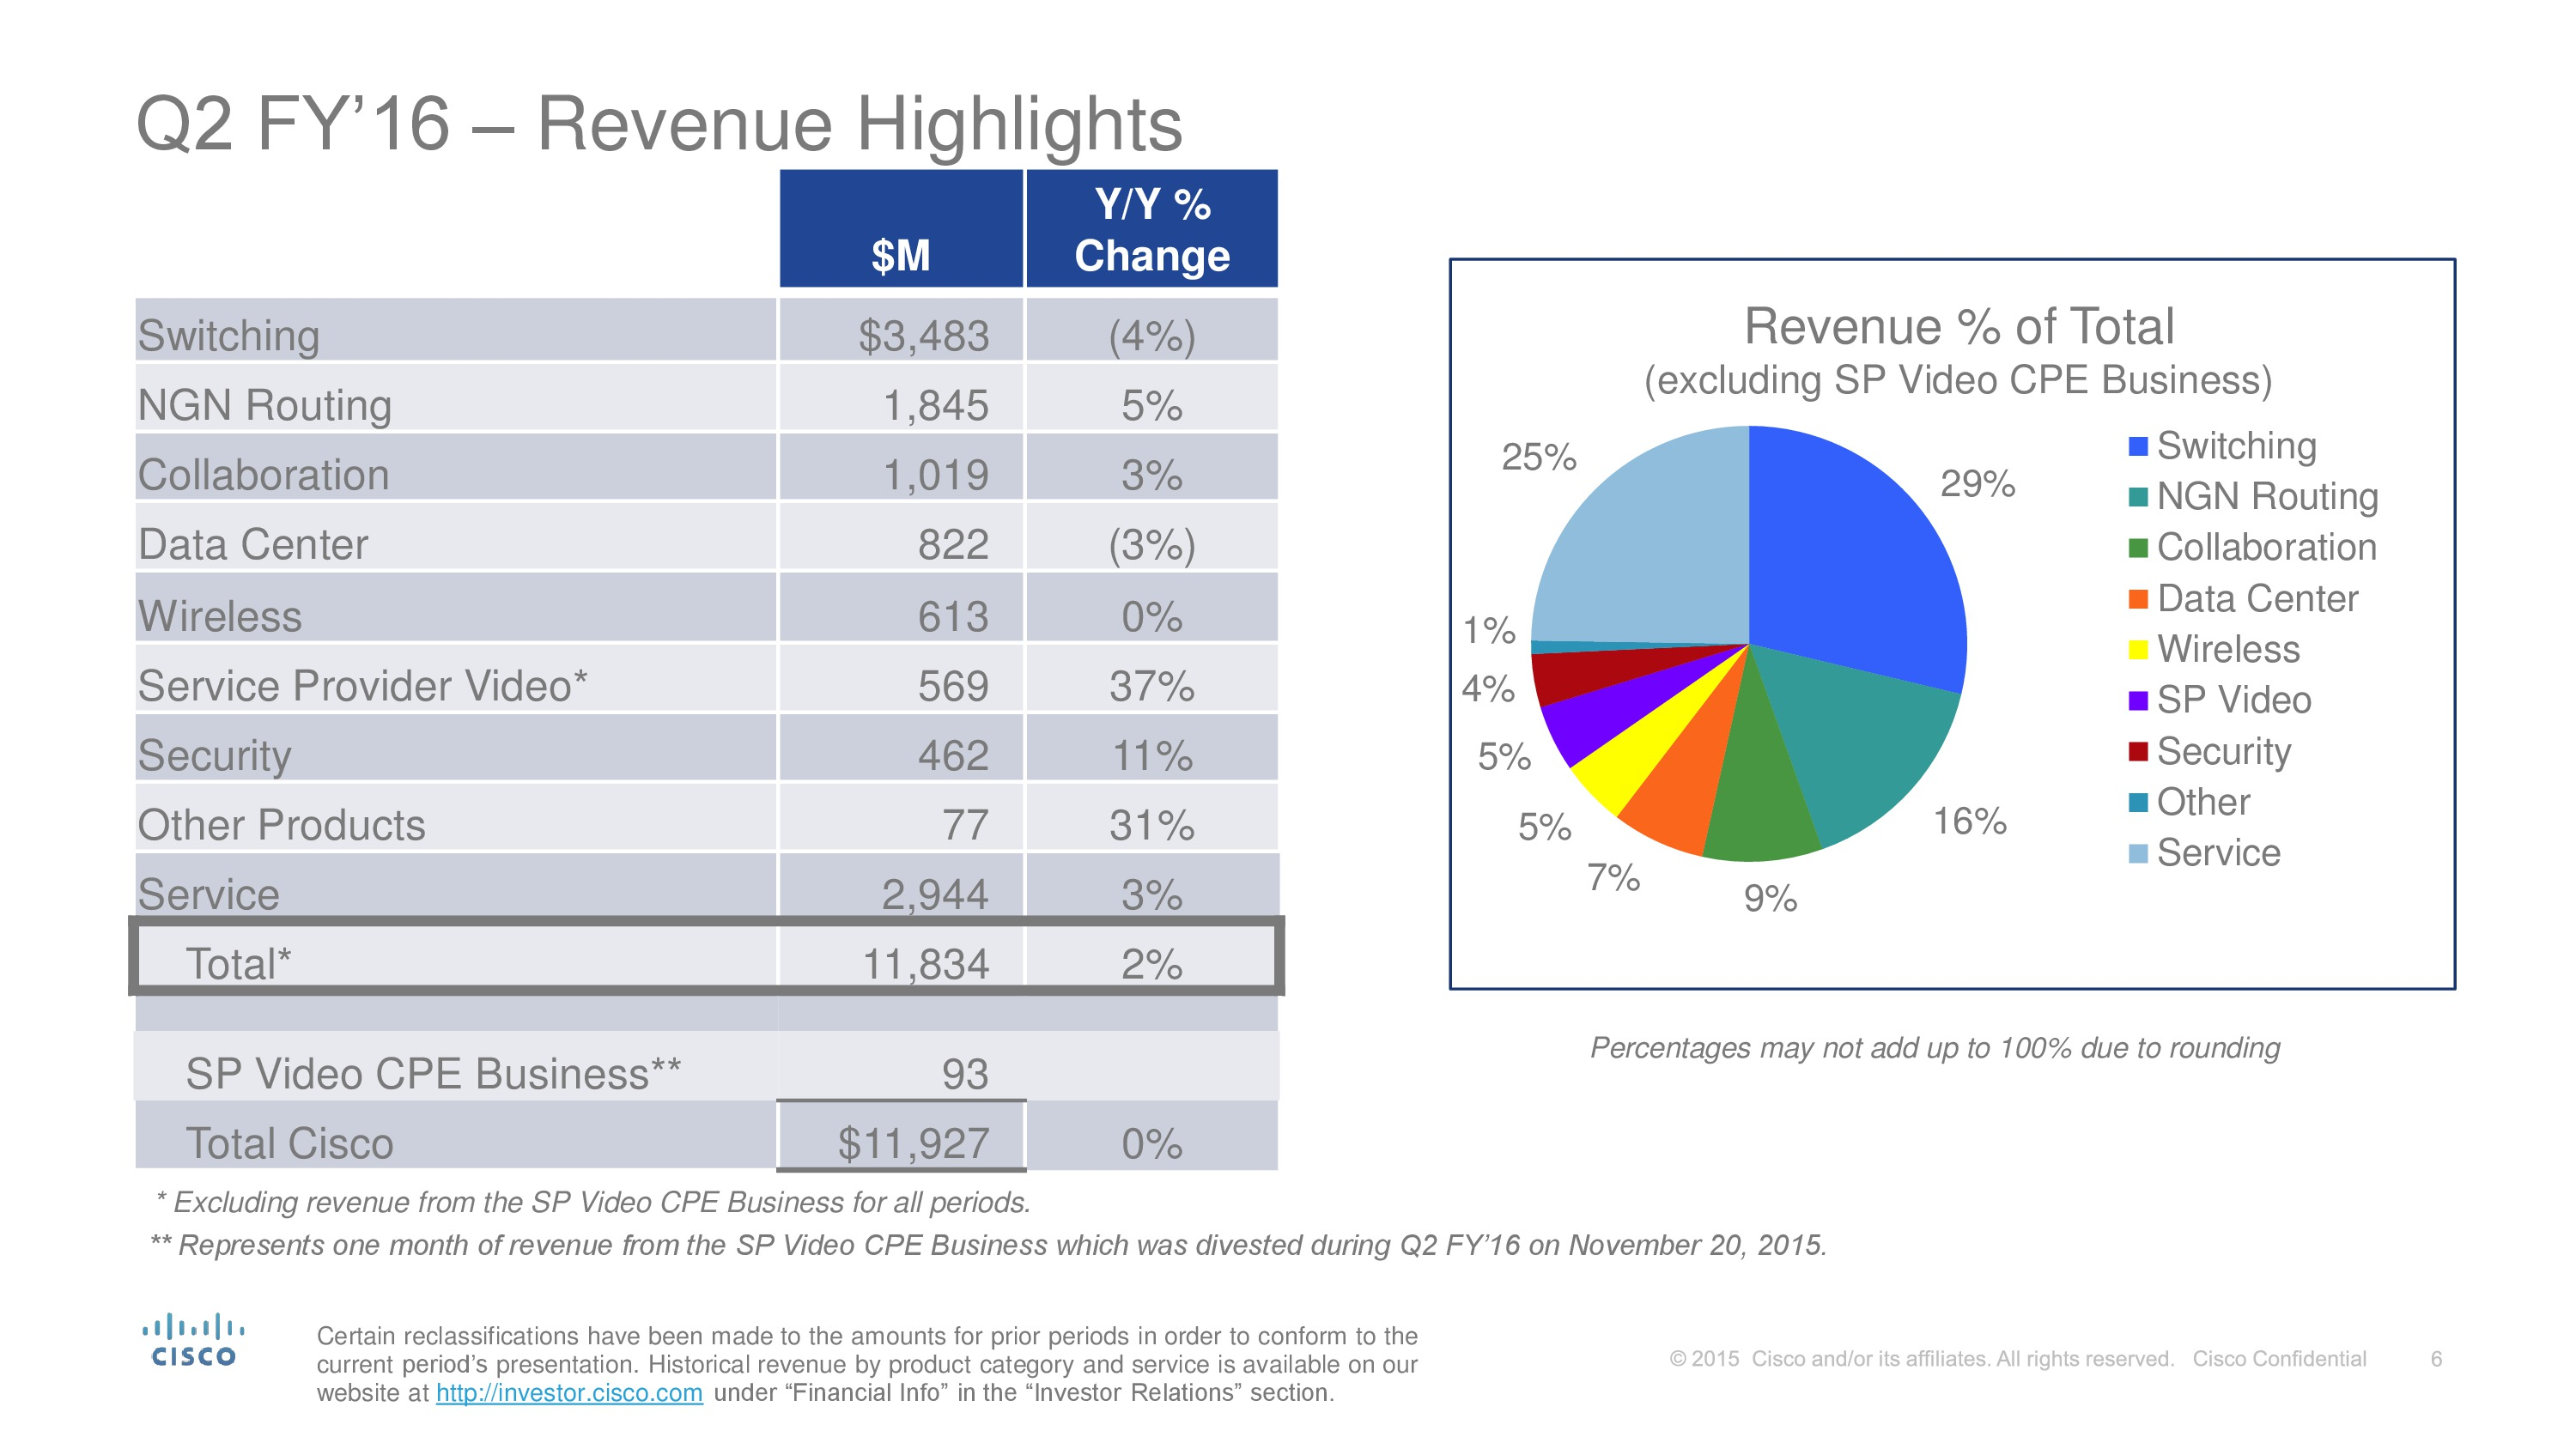Click the Service light-blue legend marker
Screen dimensions: 2576x1449
[x=2138, y=853]
